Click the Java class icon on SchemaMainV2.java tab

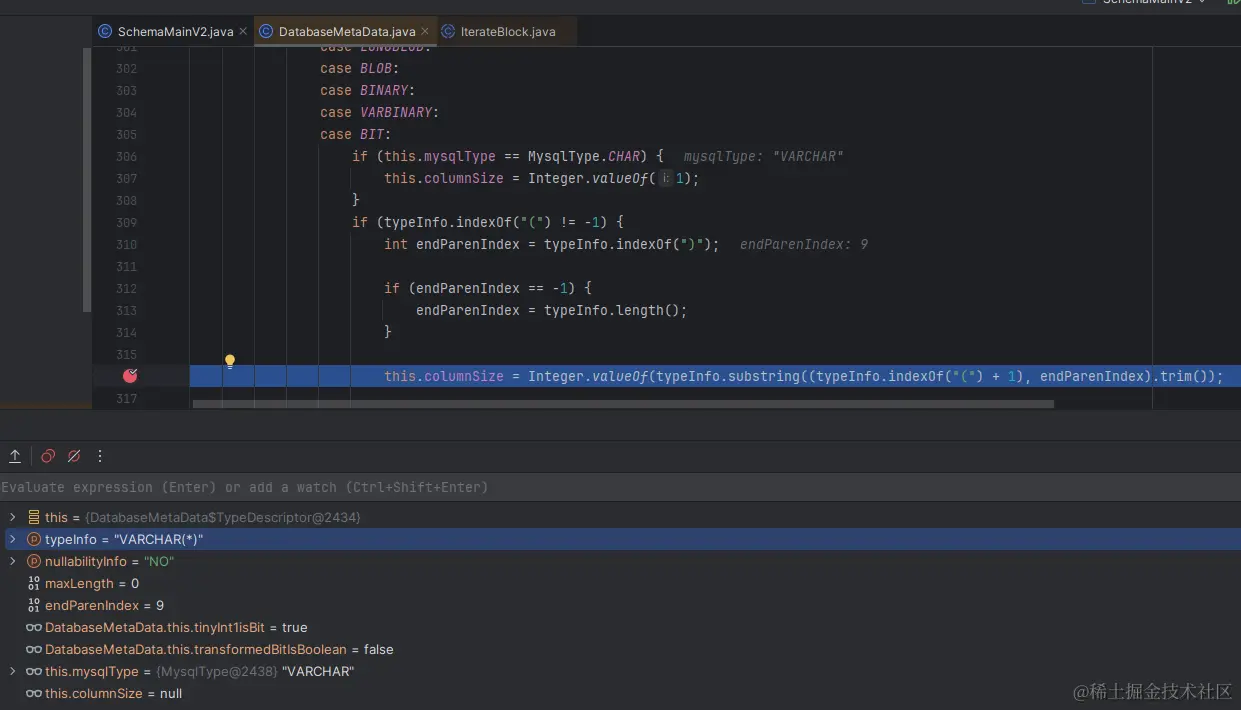tap(105, 31)
